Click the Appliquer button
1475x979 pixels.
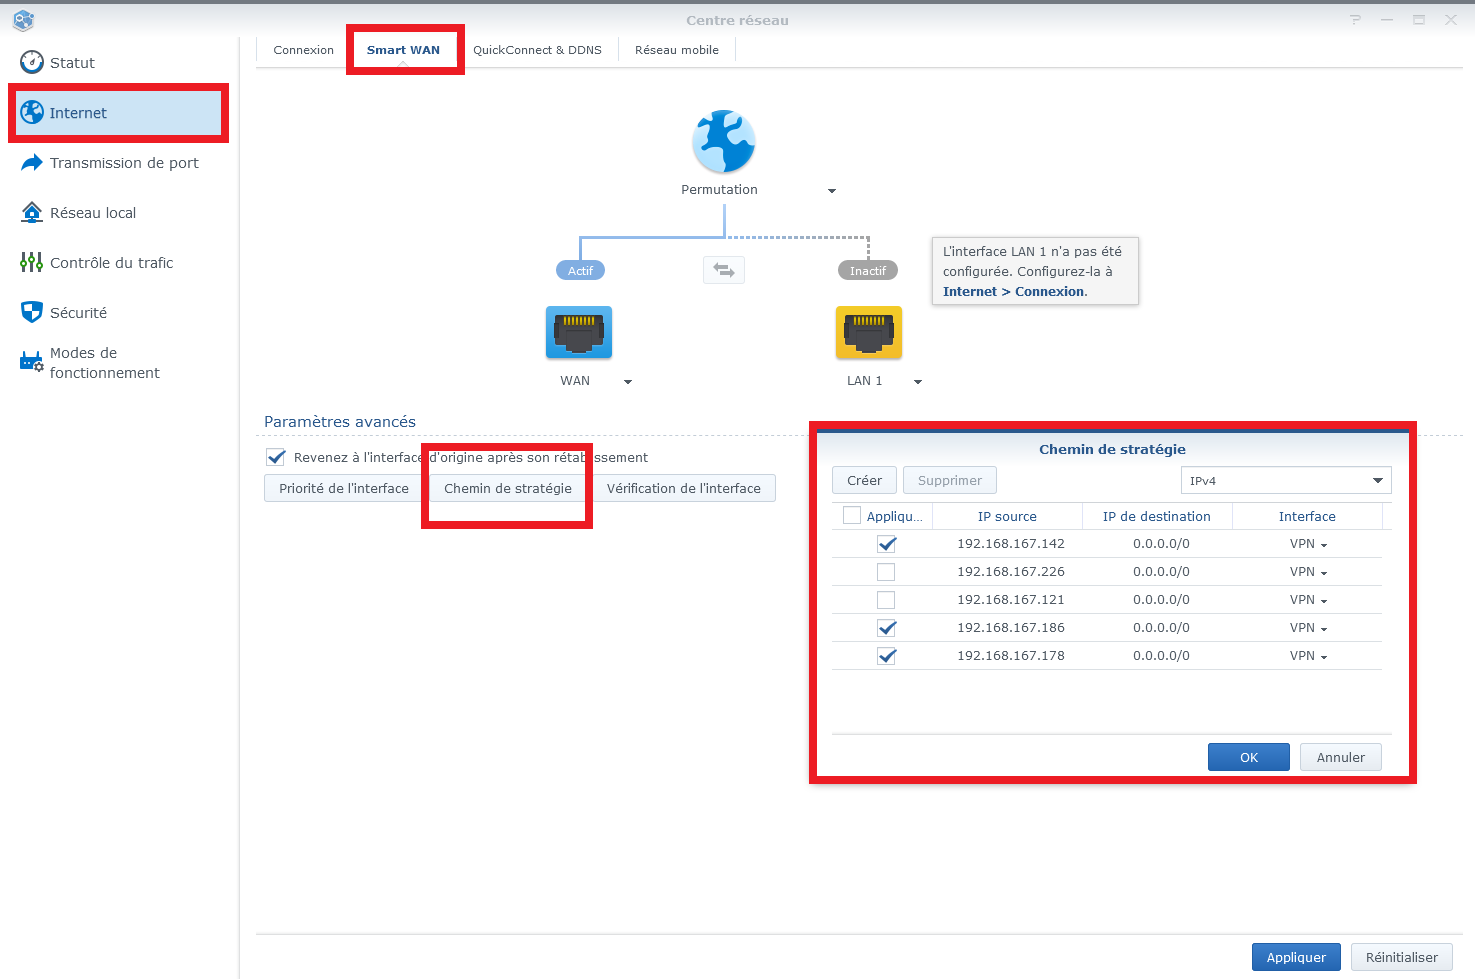1296,958
